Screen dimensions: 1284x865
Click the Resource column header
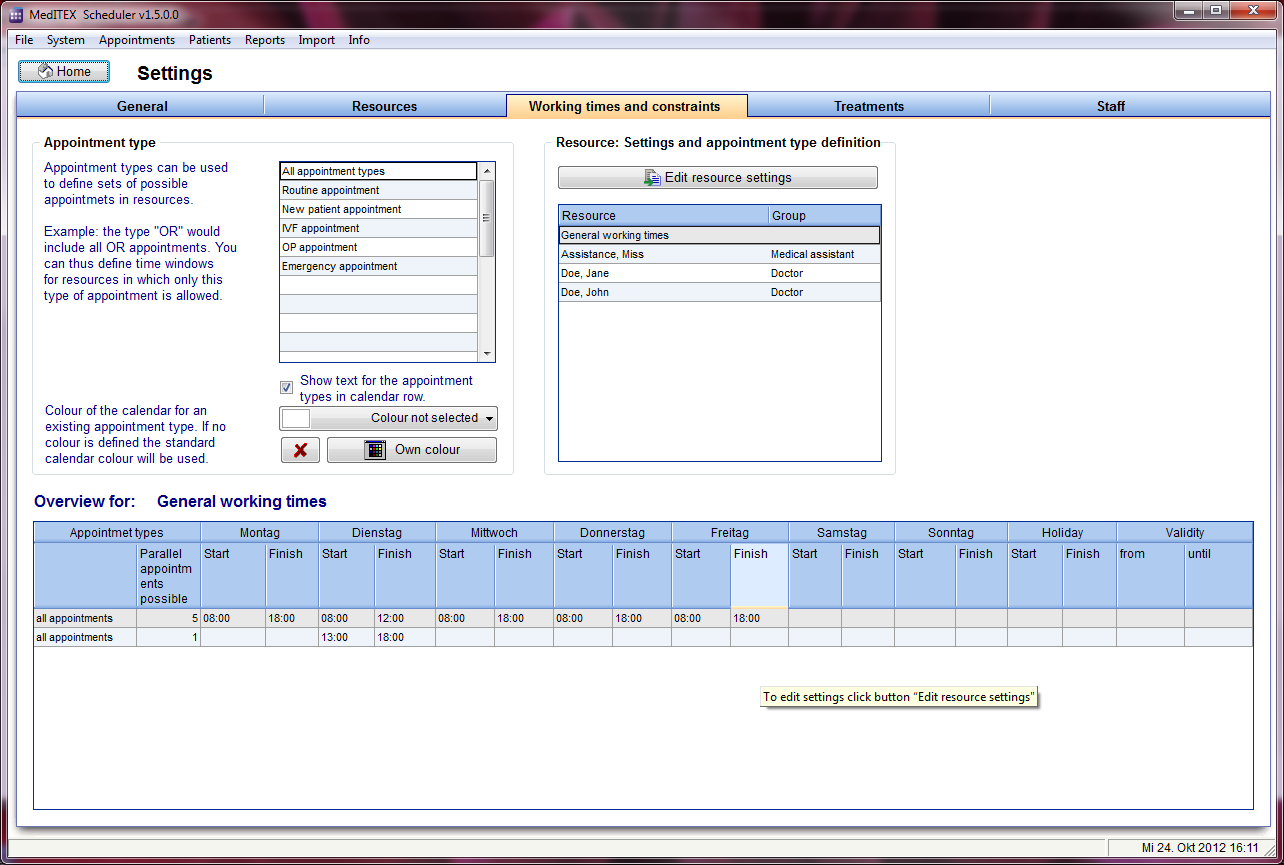pyautogui.click(x=663, y=215)
